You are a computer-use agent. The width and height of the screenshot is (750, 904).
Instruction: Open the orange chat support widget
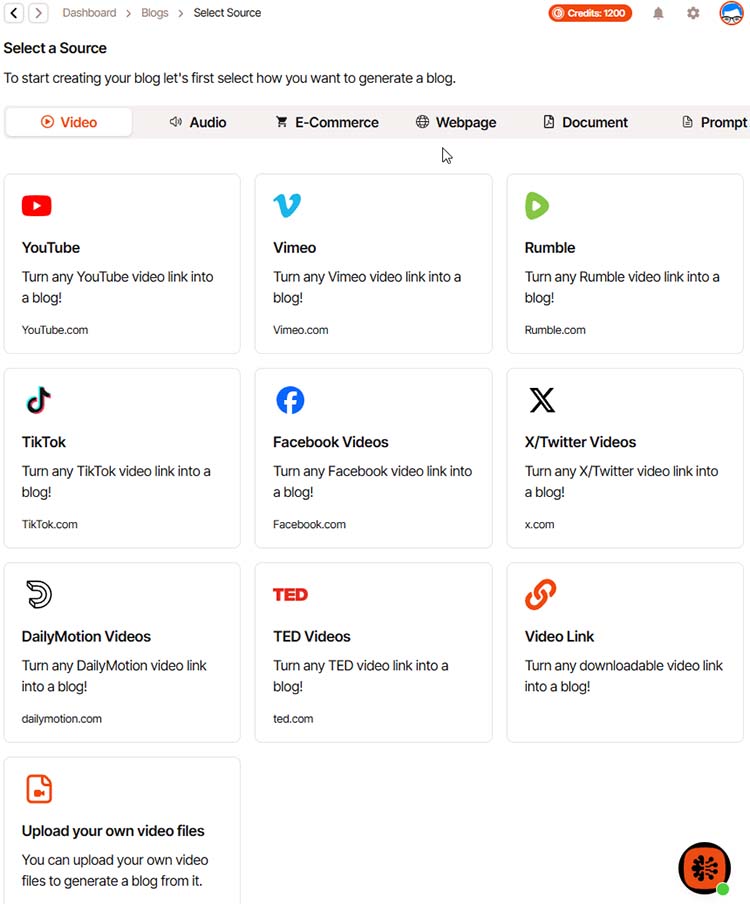click(704, 868)
